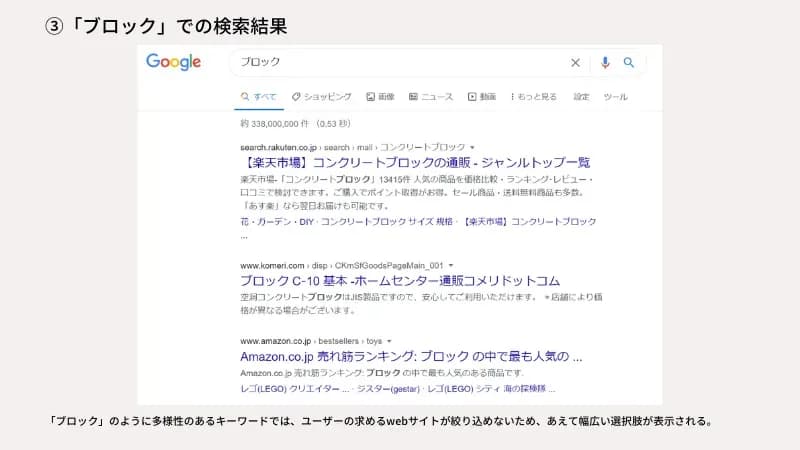
Task: Open 花・ガーデン・DIY sitelink
Action: [277, 221]
